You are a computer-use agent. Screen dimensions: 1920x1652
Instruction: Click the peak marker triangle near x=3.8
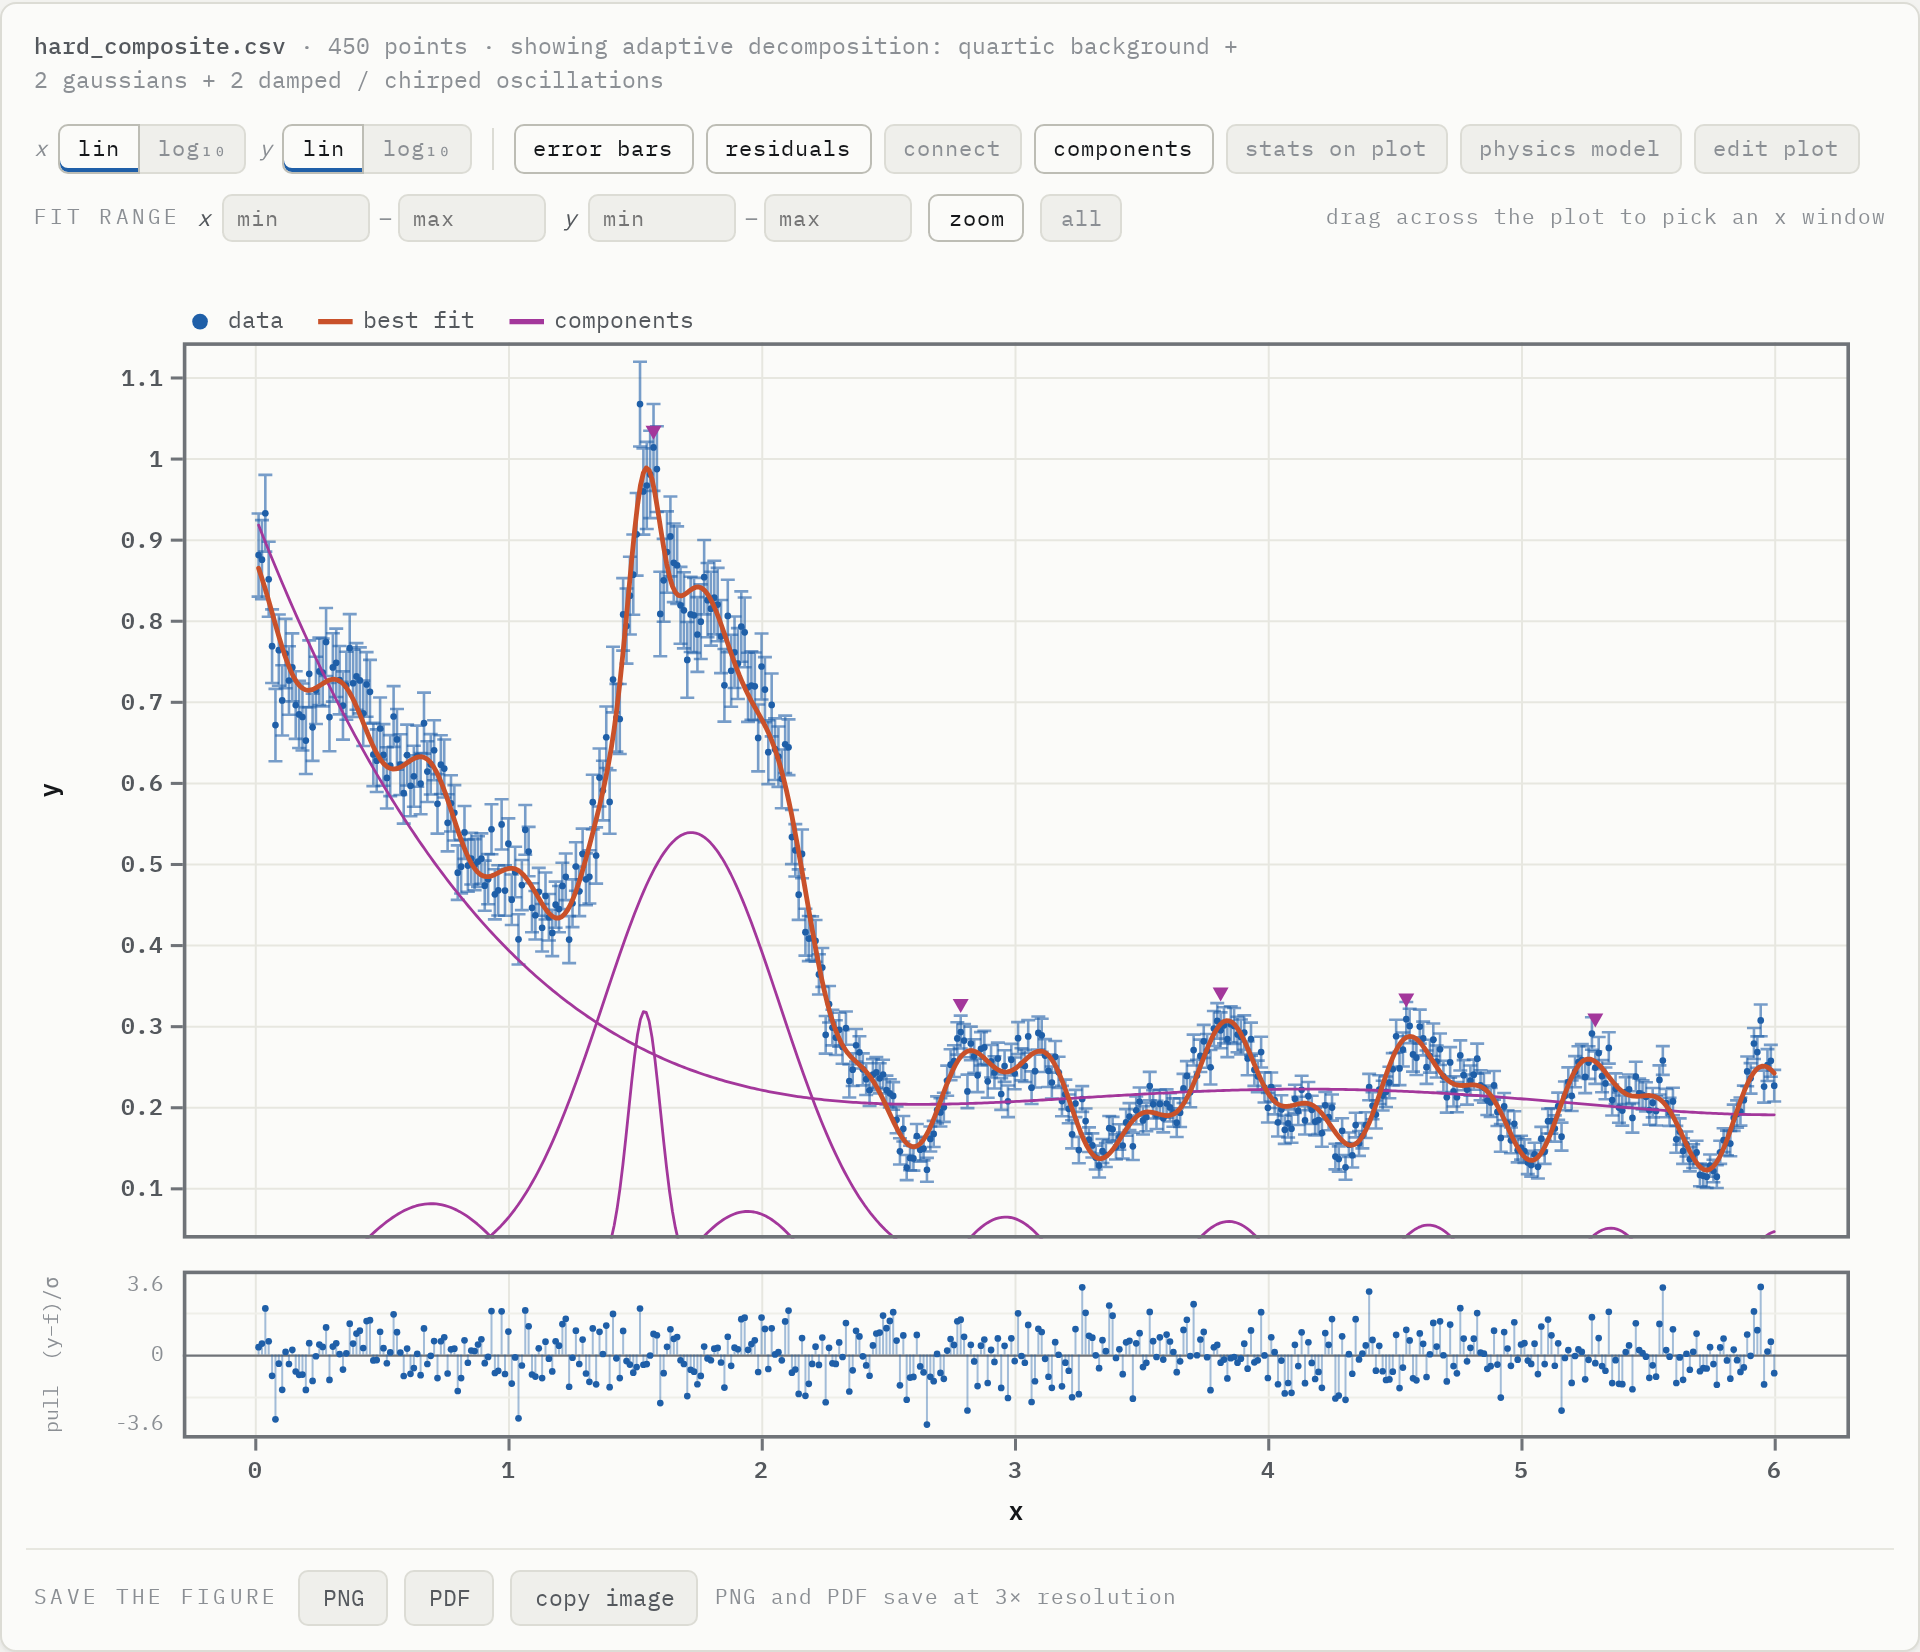point(1221,994)
